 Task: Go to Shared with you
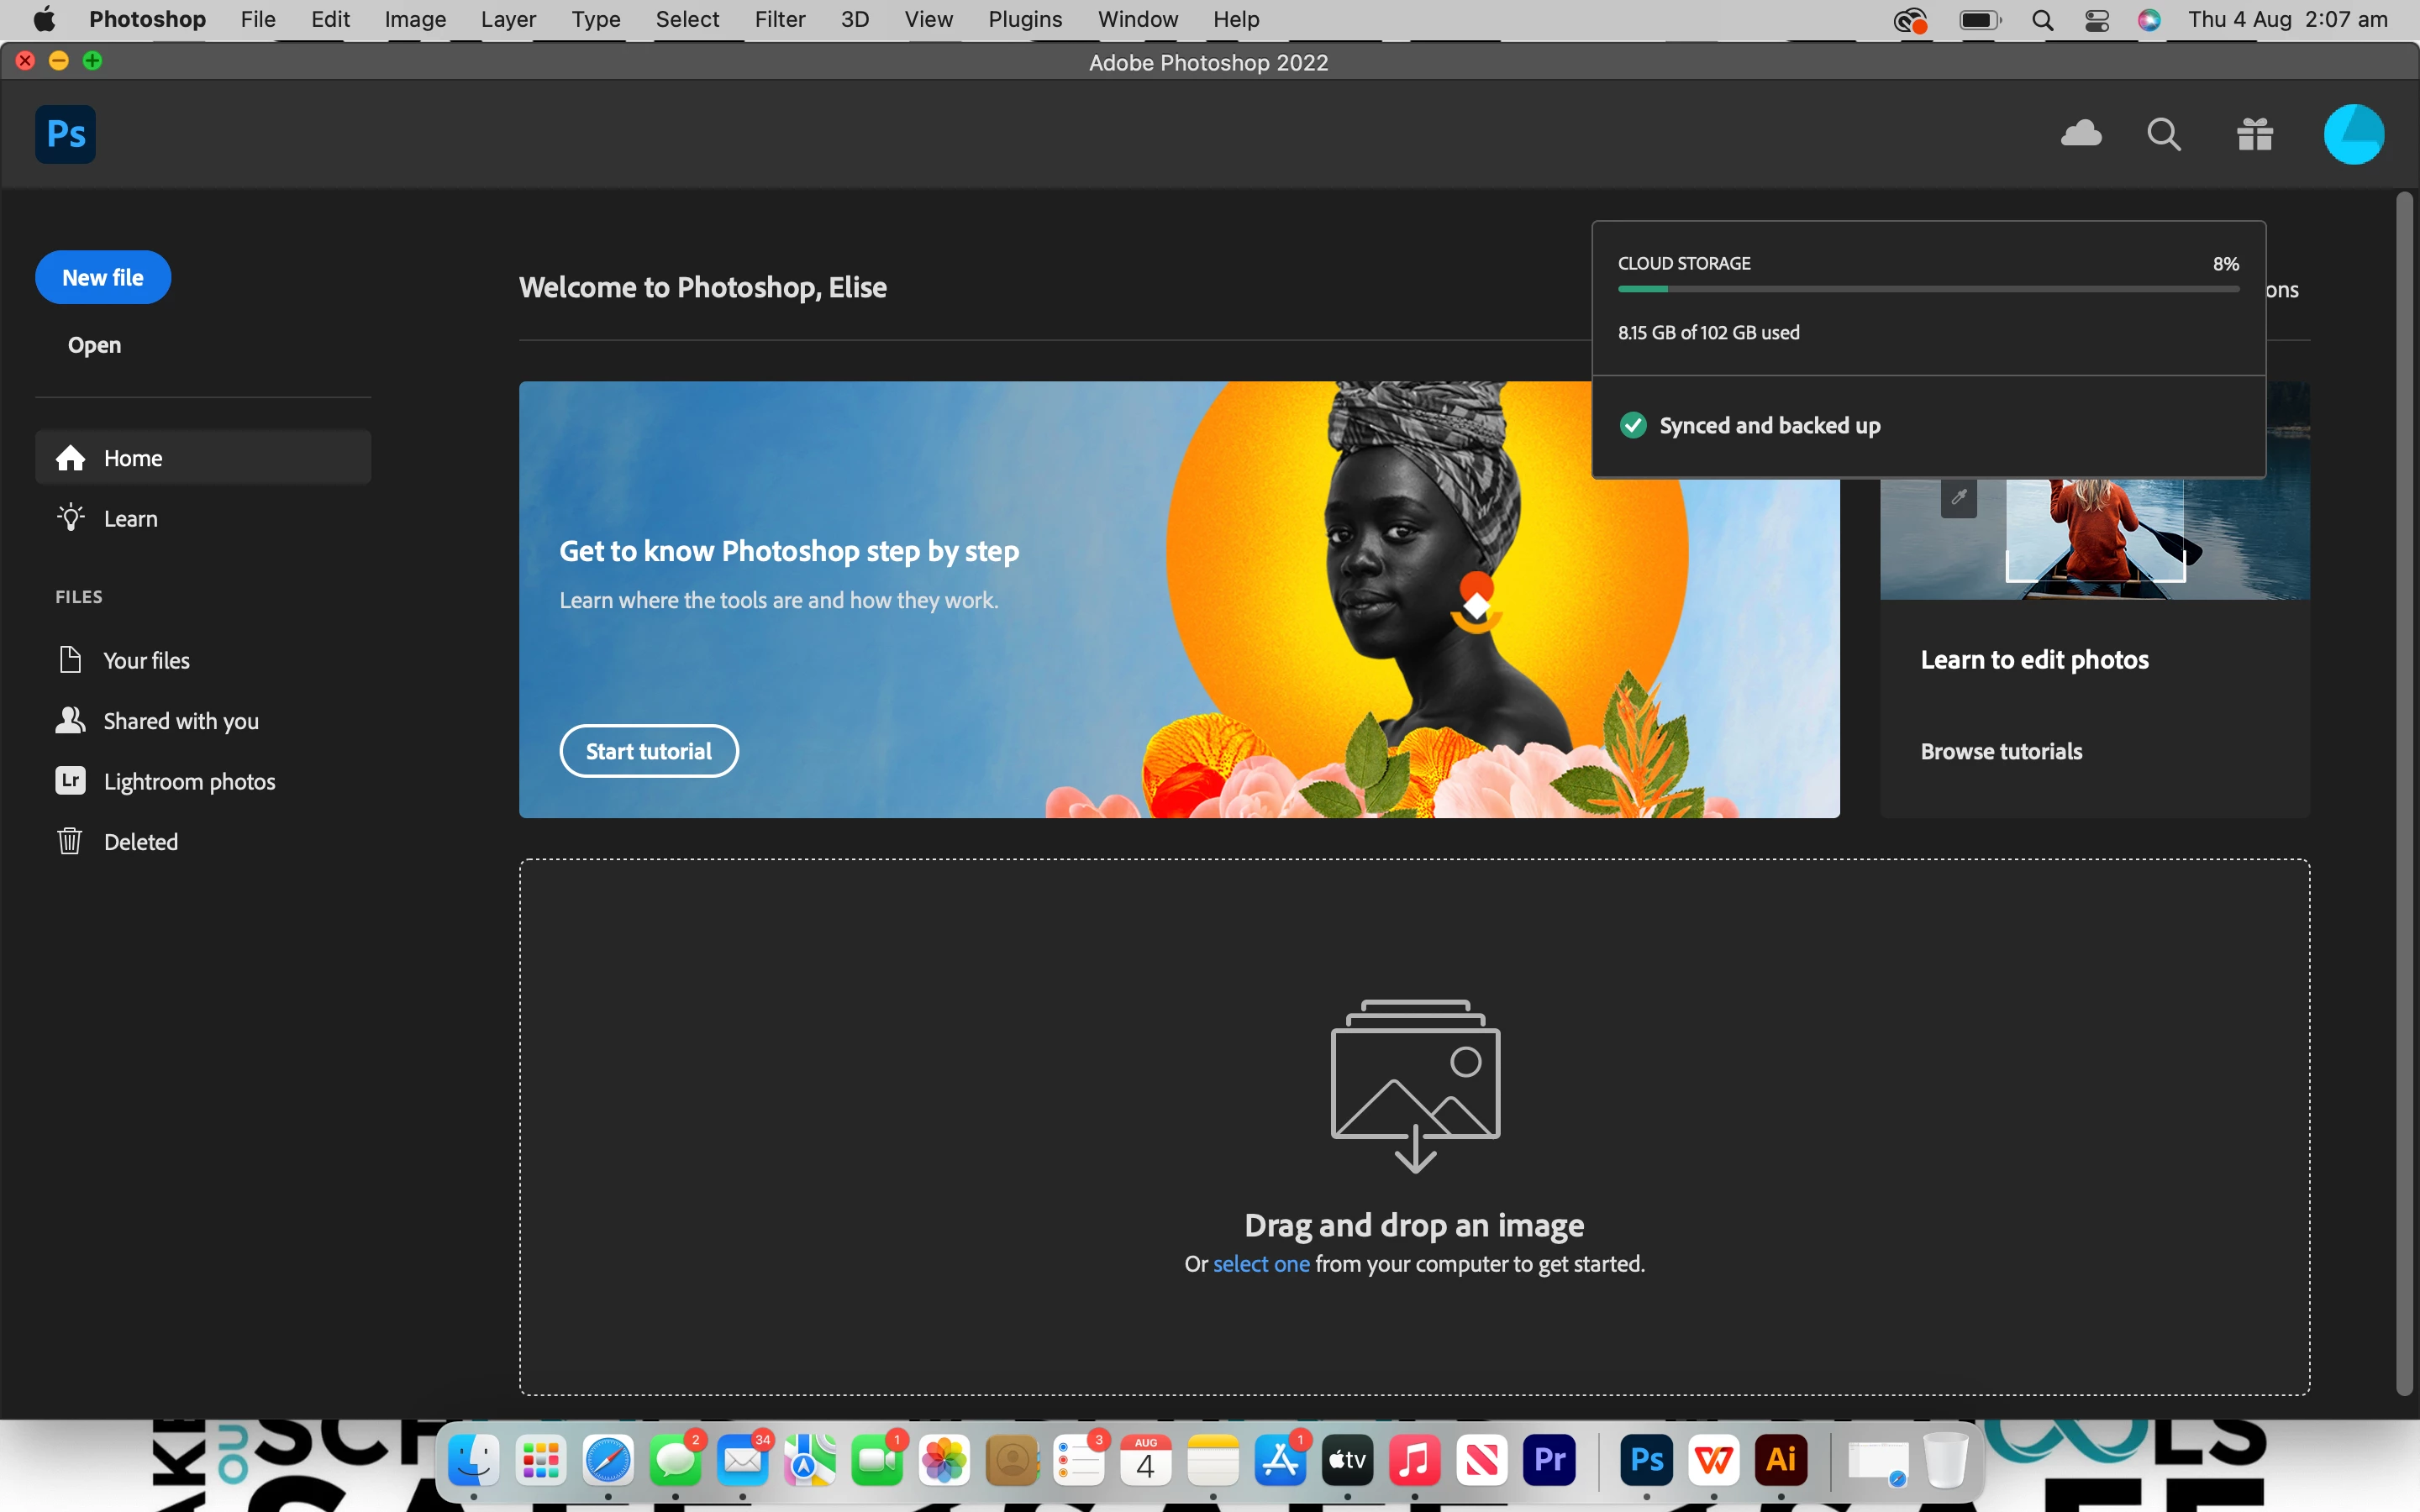click(x=180, y=721)
